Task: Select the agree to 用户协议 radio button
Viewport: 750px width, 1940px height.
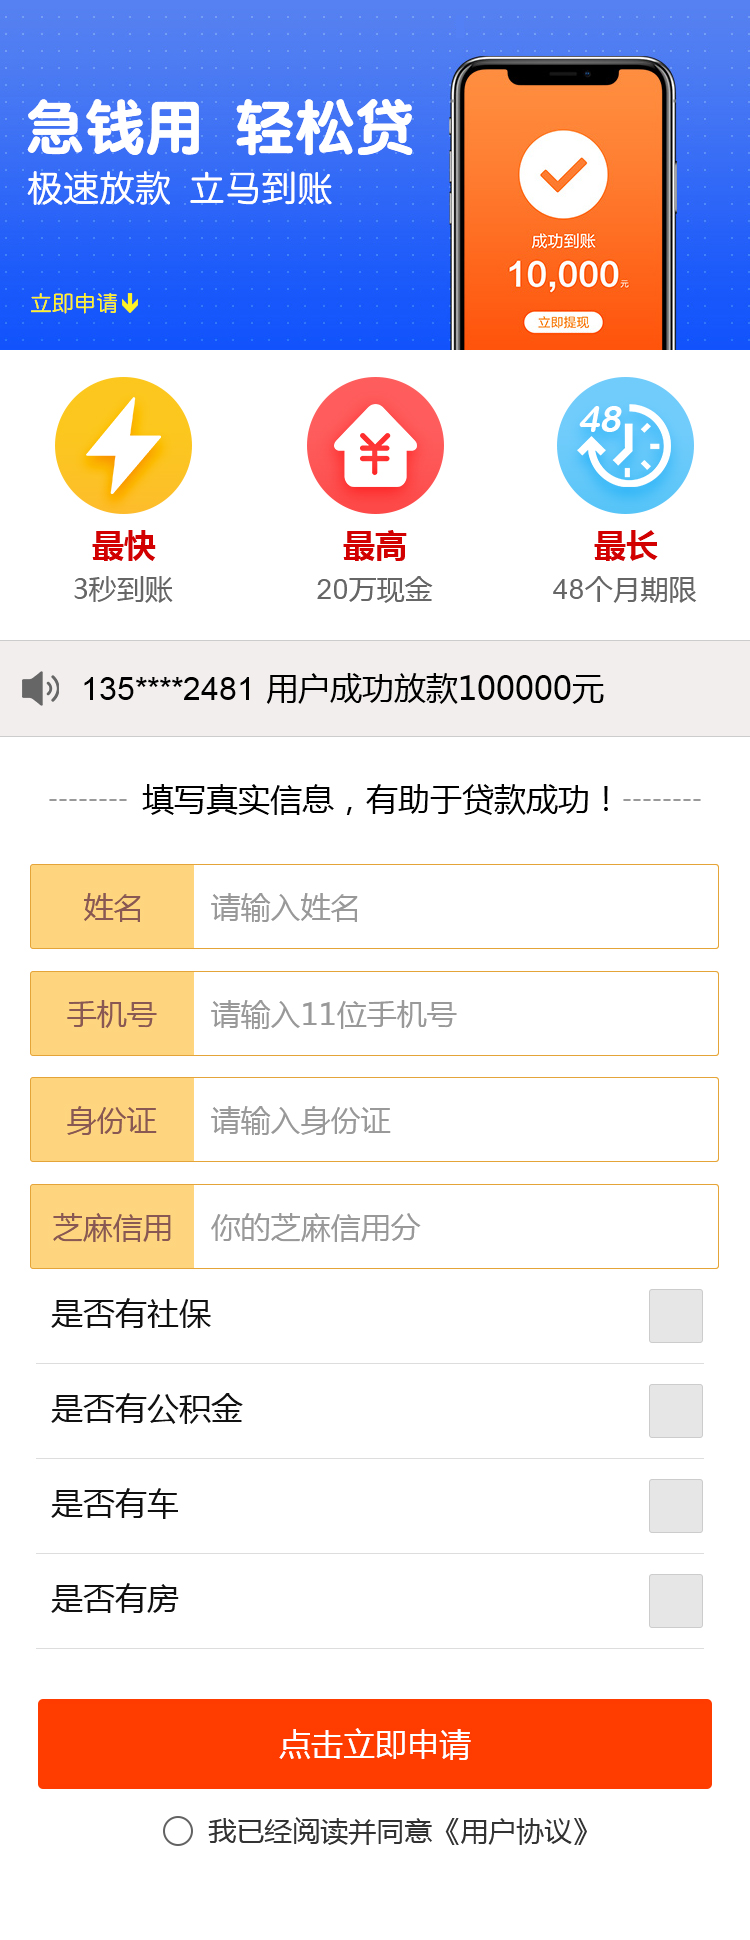Action: pyautogui.click(x=178, y=1831)
